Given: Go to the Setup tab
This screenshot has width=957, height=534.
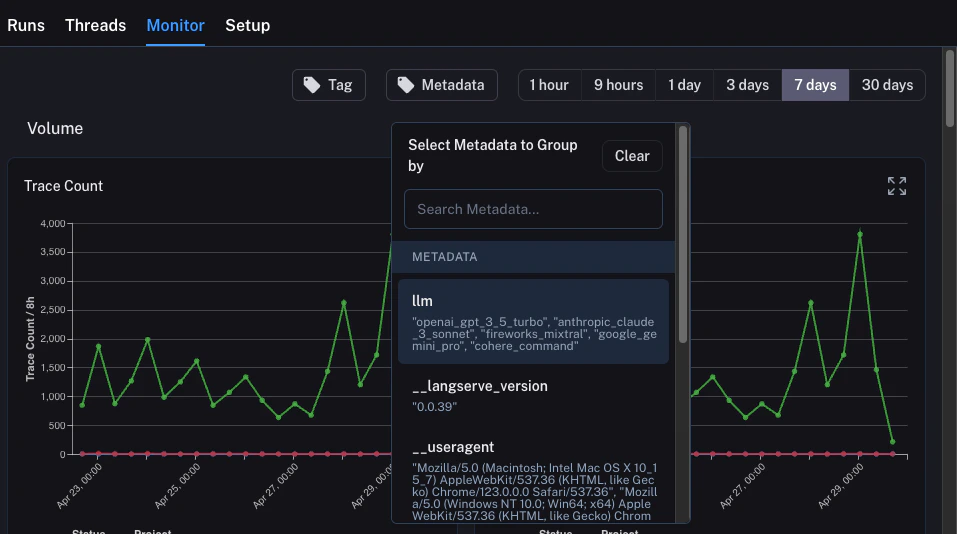Looking at the screenshot, I should 247,25.
